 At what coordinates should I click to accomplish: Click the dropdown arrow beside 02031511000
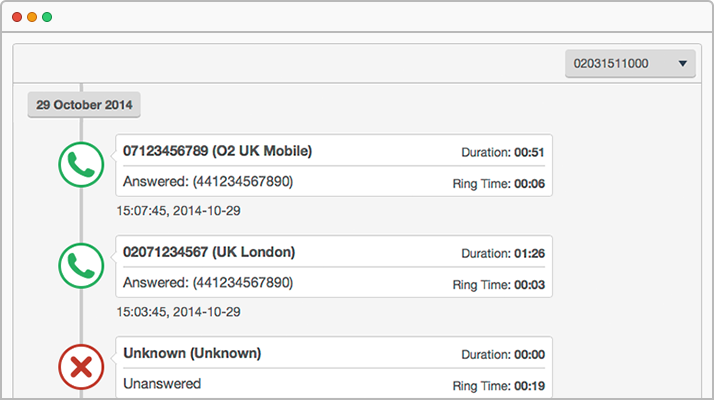coord(683,63)
